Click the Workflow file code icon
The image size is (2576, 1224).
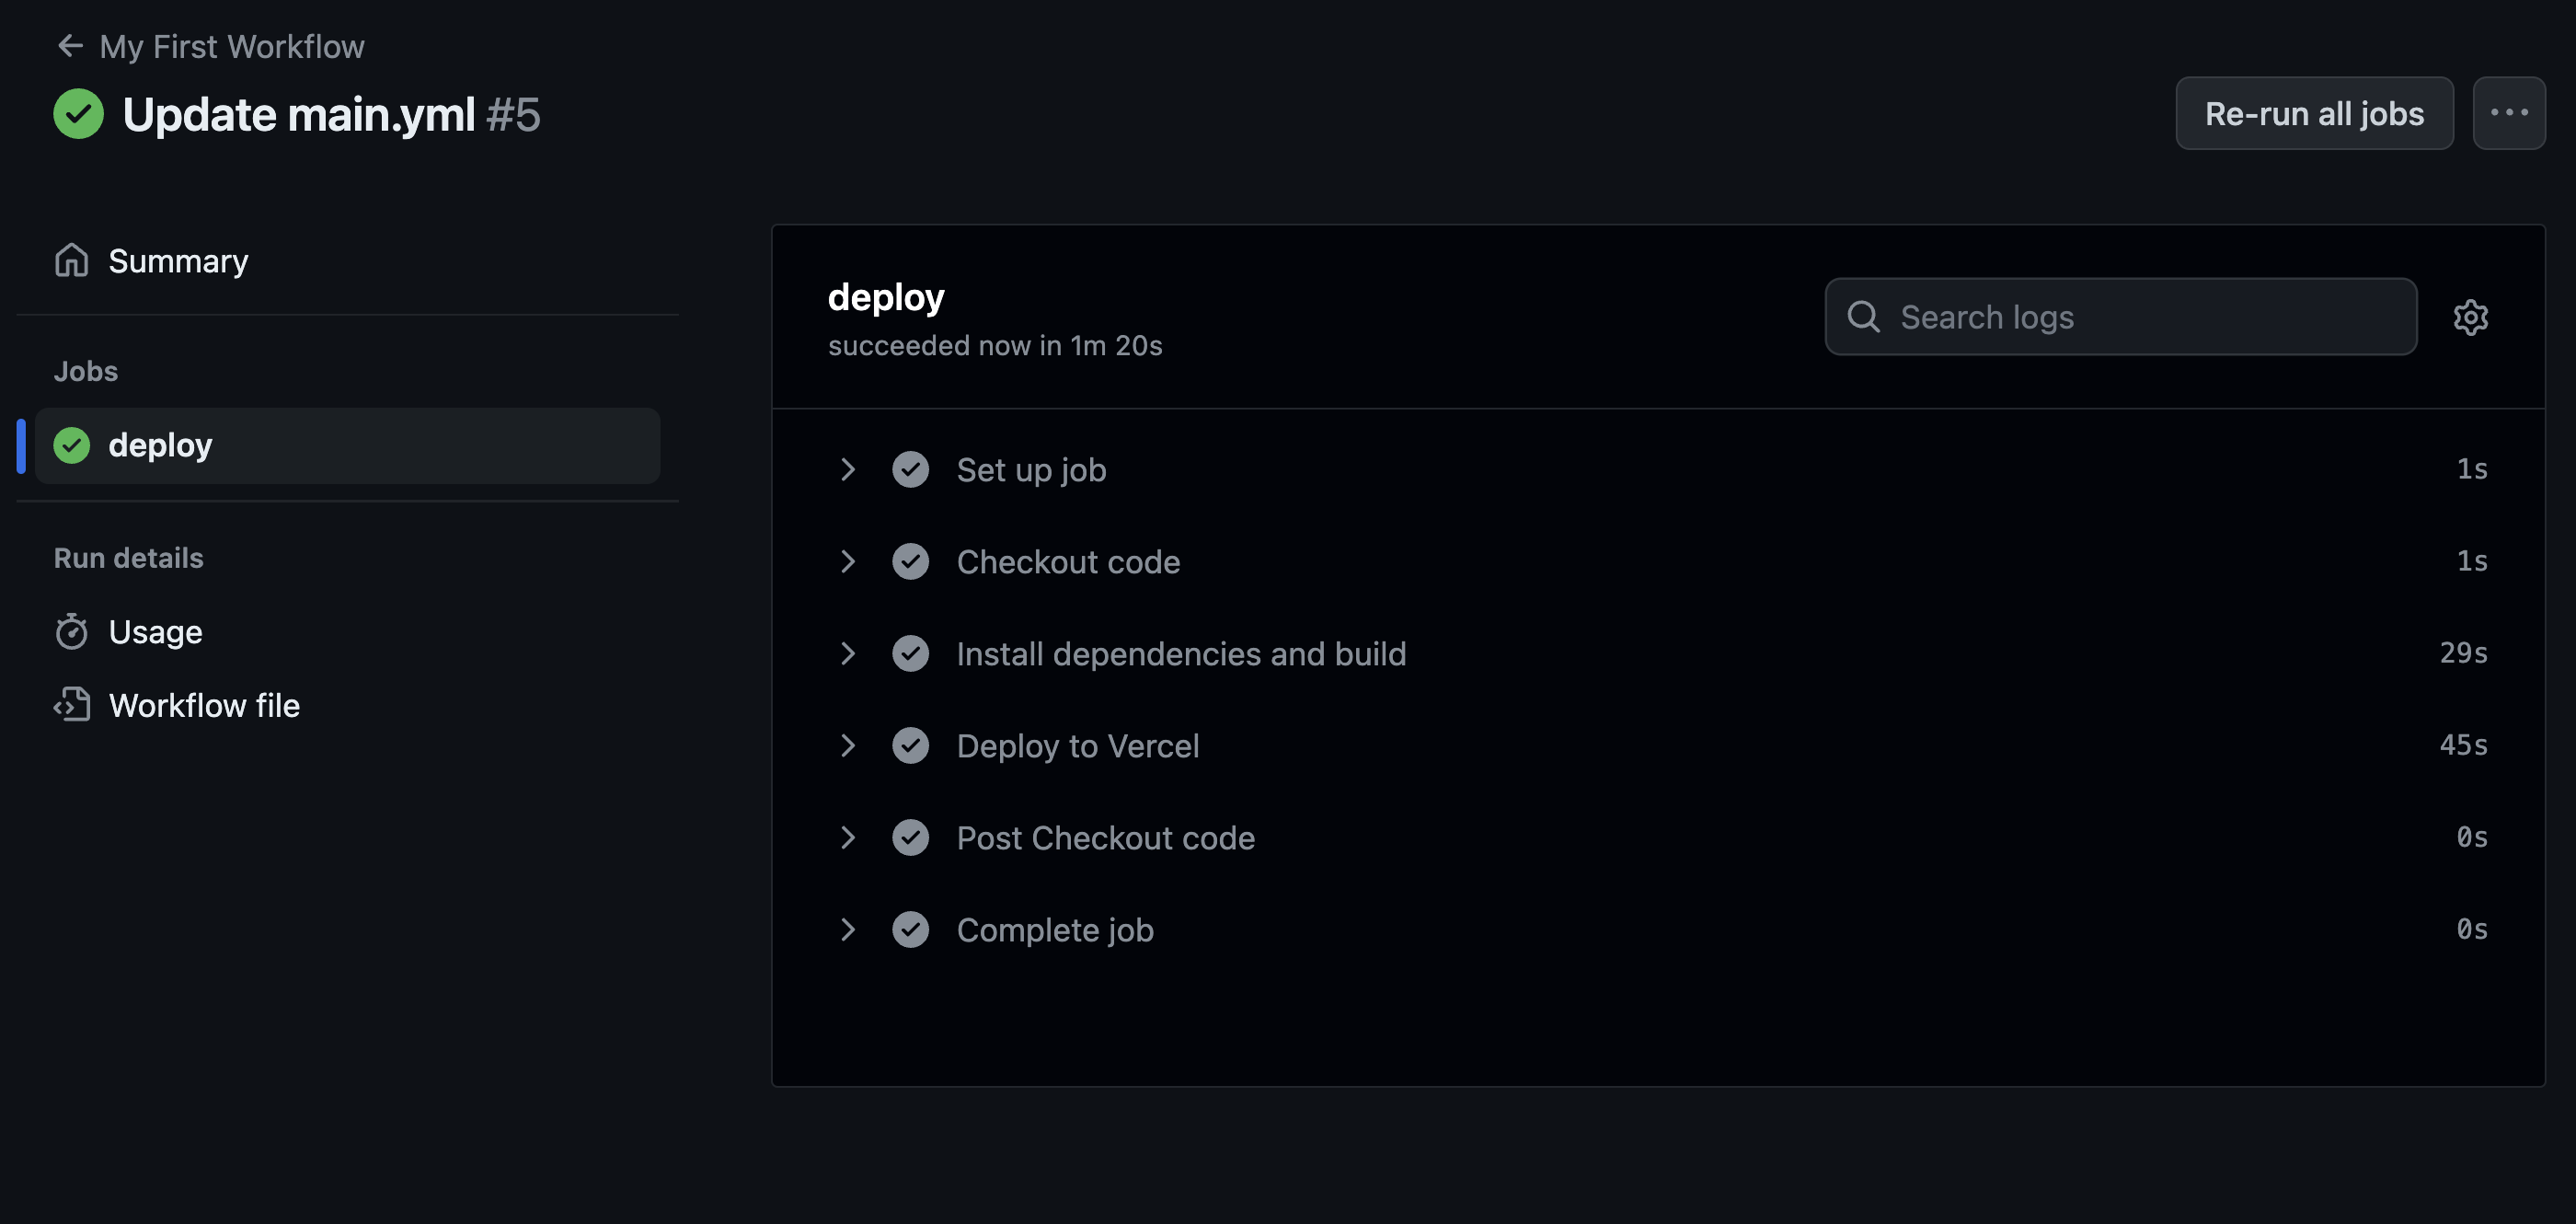pos(72,705)
